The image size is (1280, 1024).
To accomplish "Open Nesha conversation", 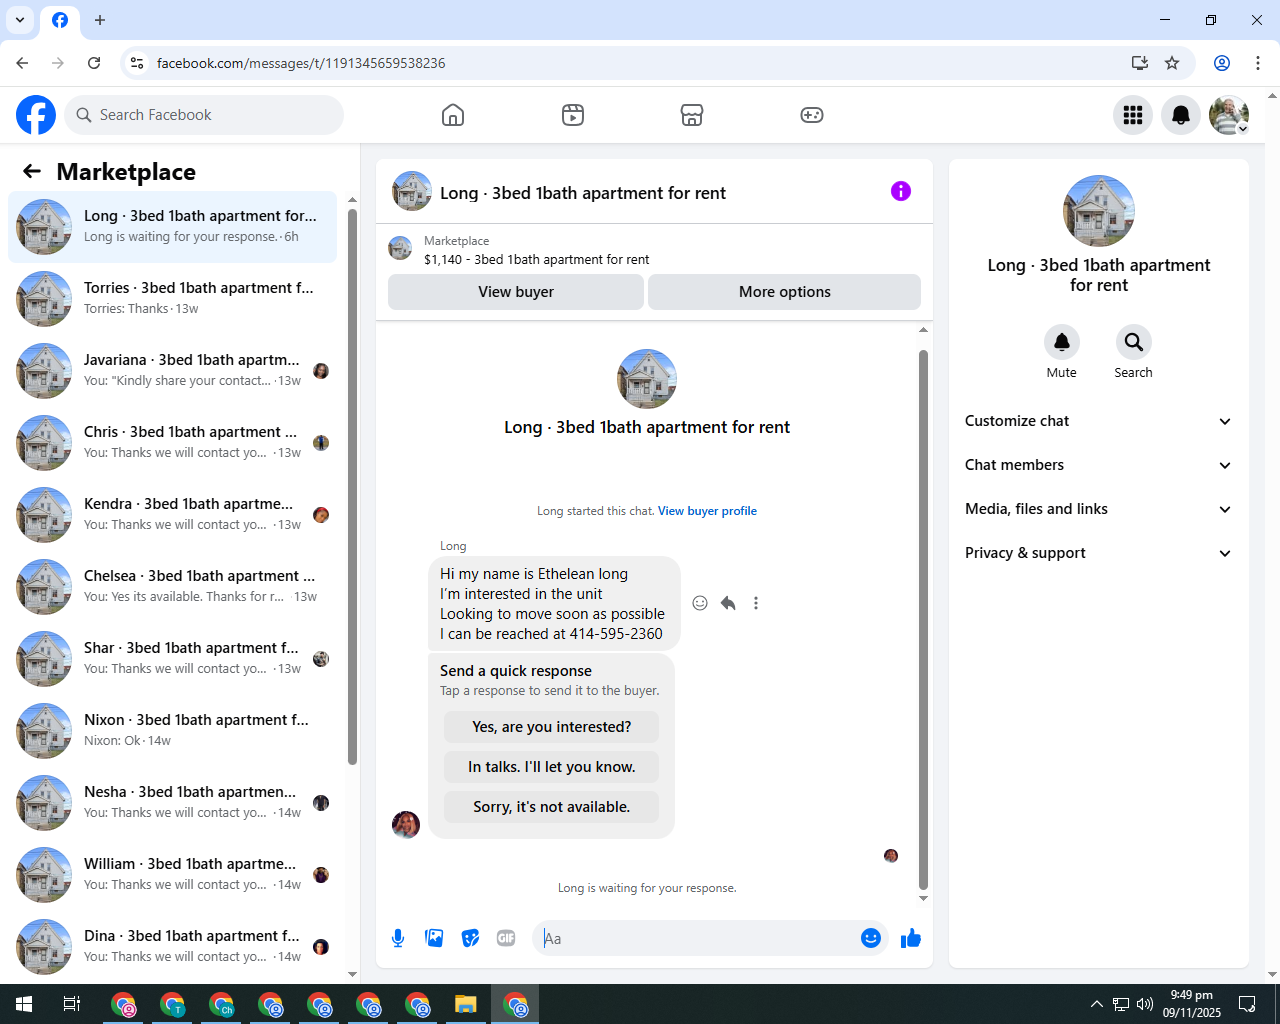I will point(172,803).
